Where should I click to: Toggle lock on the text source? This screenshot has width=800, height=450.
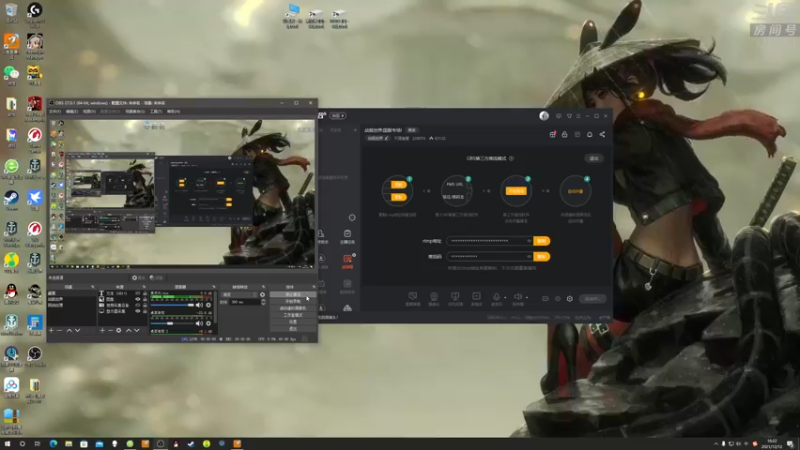coord(145,293)
